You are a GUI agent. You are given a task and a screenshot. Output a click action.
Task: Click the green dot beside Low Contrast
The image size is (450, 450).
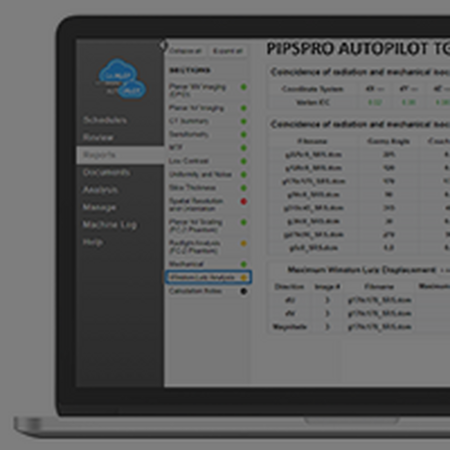point(244,161)
